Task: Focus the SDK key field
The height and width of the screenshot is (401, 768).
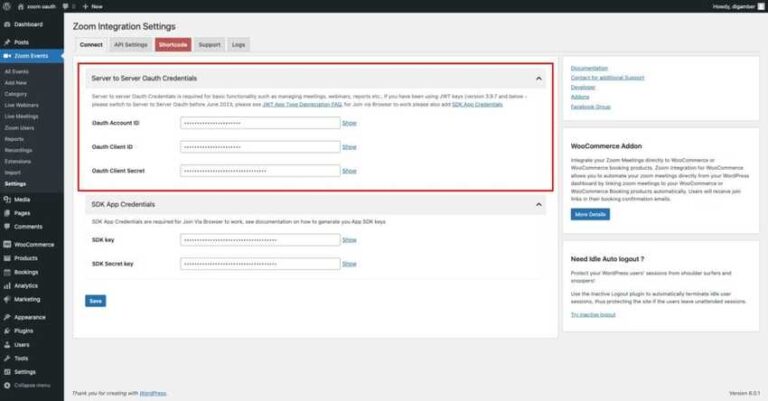Action: [x=260, y=240]
